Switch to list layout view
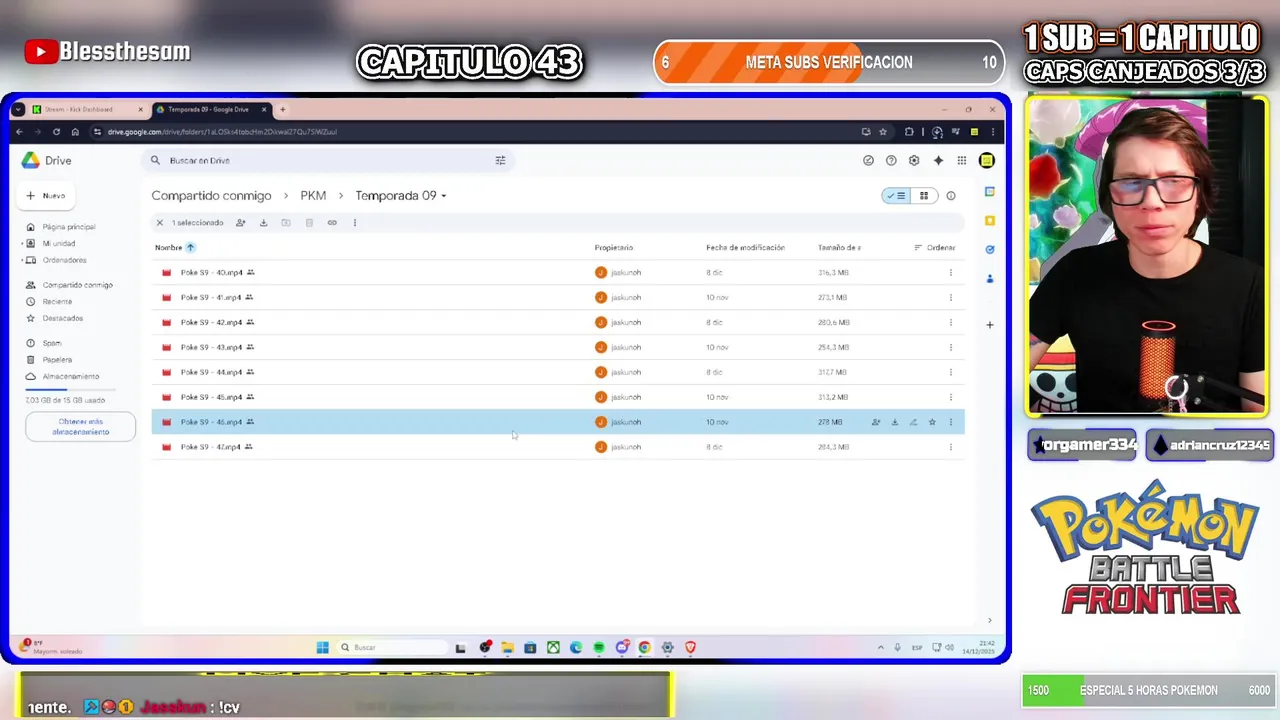The image size is (1280, 720). (896, 196)
